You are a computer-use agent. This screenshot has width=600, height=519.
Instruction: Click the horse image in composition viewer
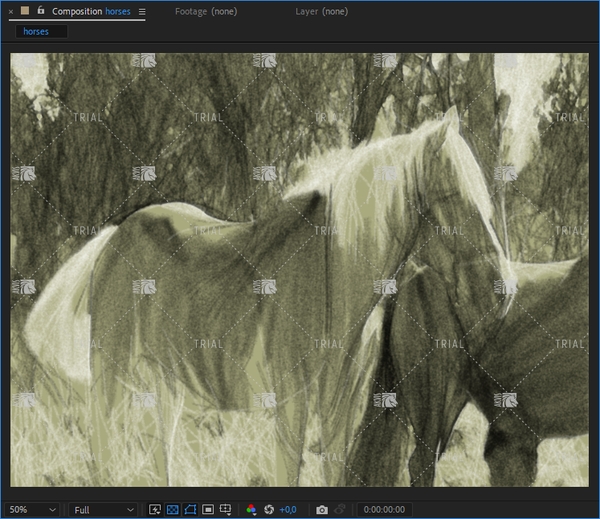click(x=299, y=270)
